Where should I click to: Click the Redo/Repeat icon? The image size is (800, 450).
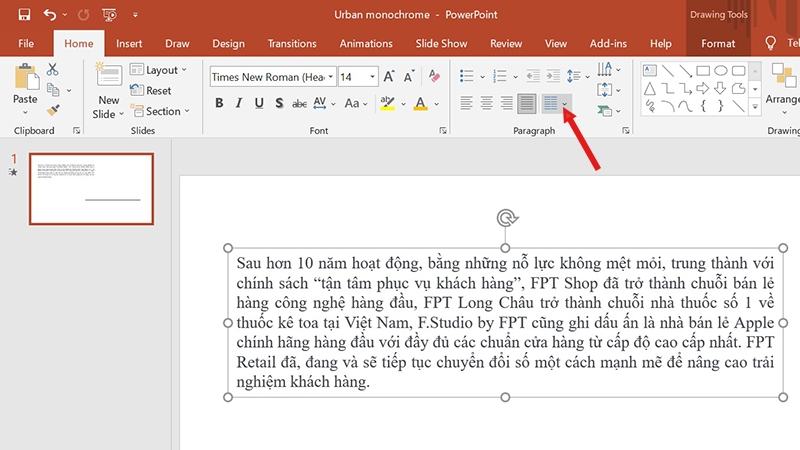tap(83, 15)
